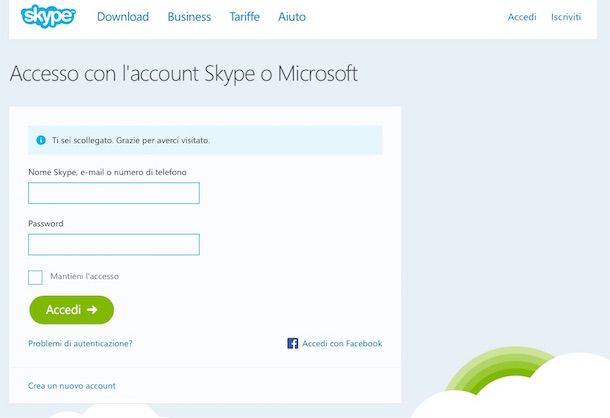This screenshot has width=610, height=418.
Task: Open Problemi di autenticazione? link
Action: pyautogui.click(x=80, y=343)
